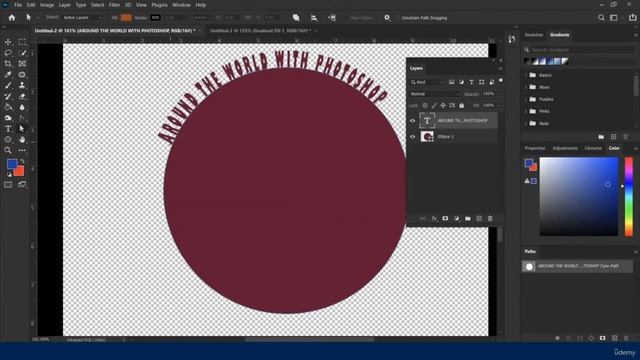The height and width of the screenshot is (360, 640).
Task: Select the Ellipse shape tool
Action: pos(8,140)
